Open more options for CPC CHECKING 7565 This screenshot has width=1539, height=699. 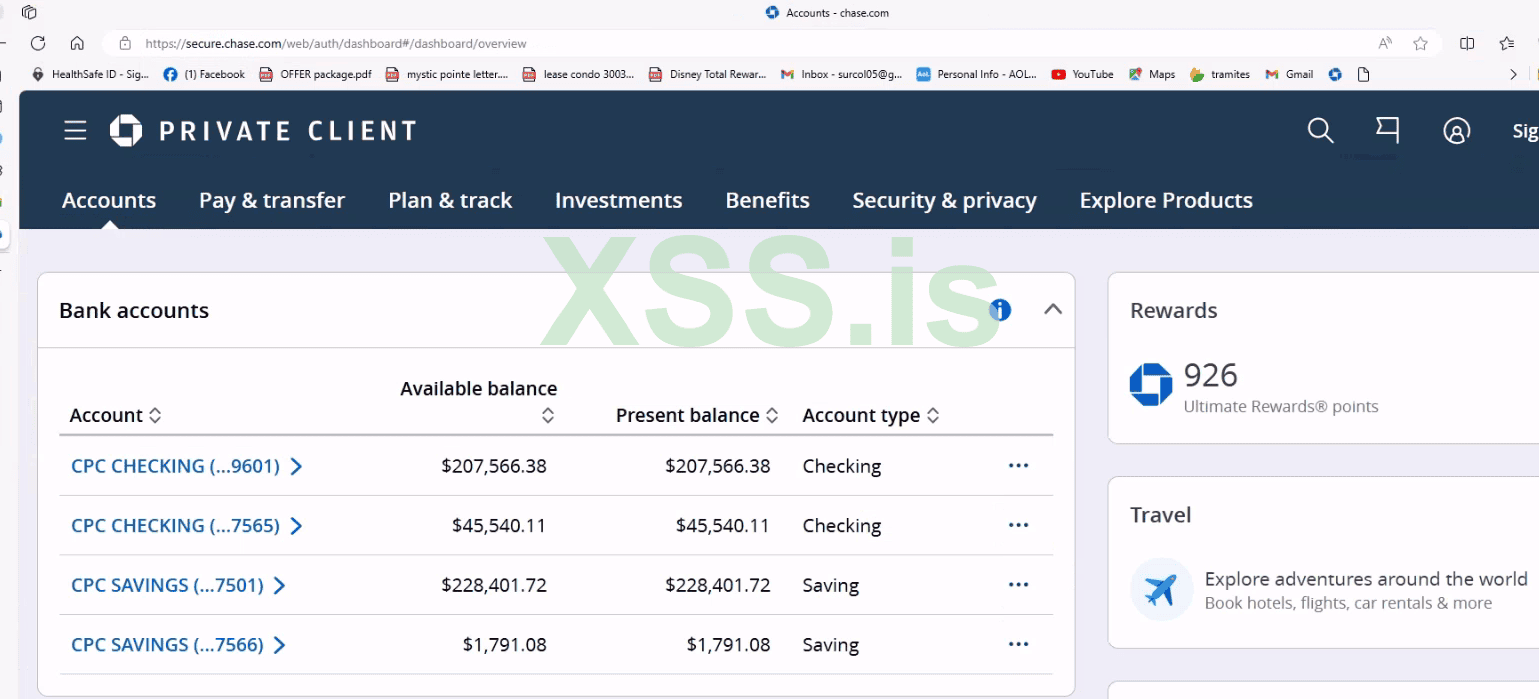pyautogui.click(x=1018, y=526)
